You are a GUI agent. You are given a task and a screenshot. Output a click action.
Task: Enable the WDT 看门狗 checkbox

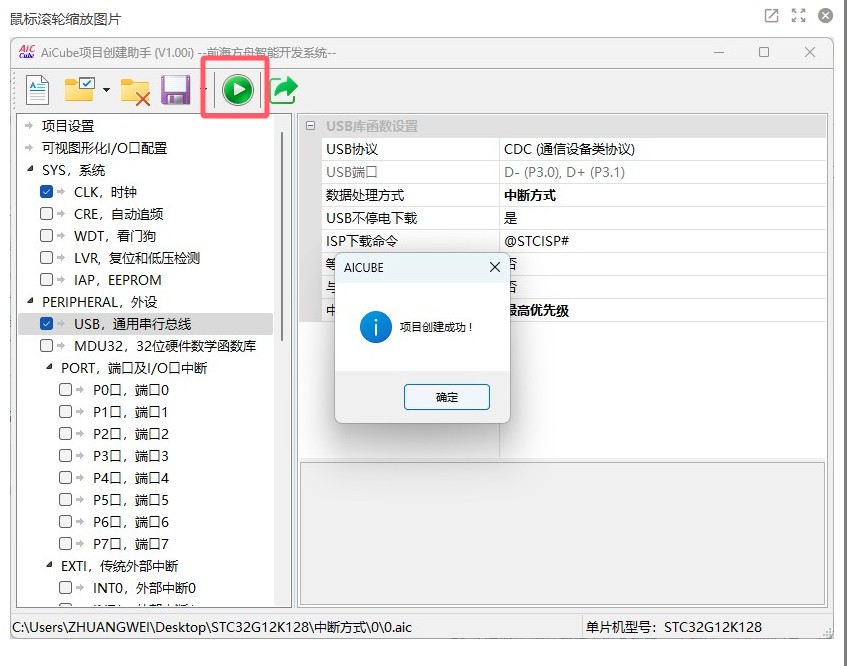click(46, 236)
